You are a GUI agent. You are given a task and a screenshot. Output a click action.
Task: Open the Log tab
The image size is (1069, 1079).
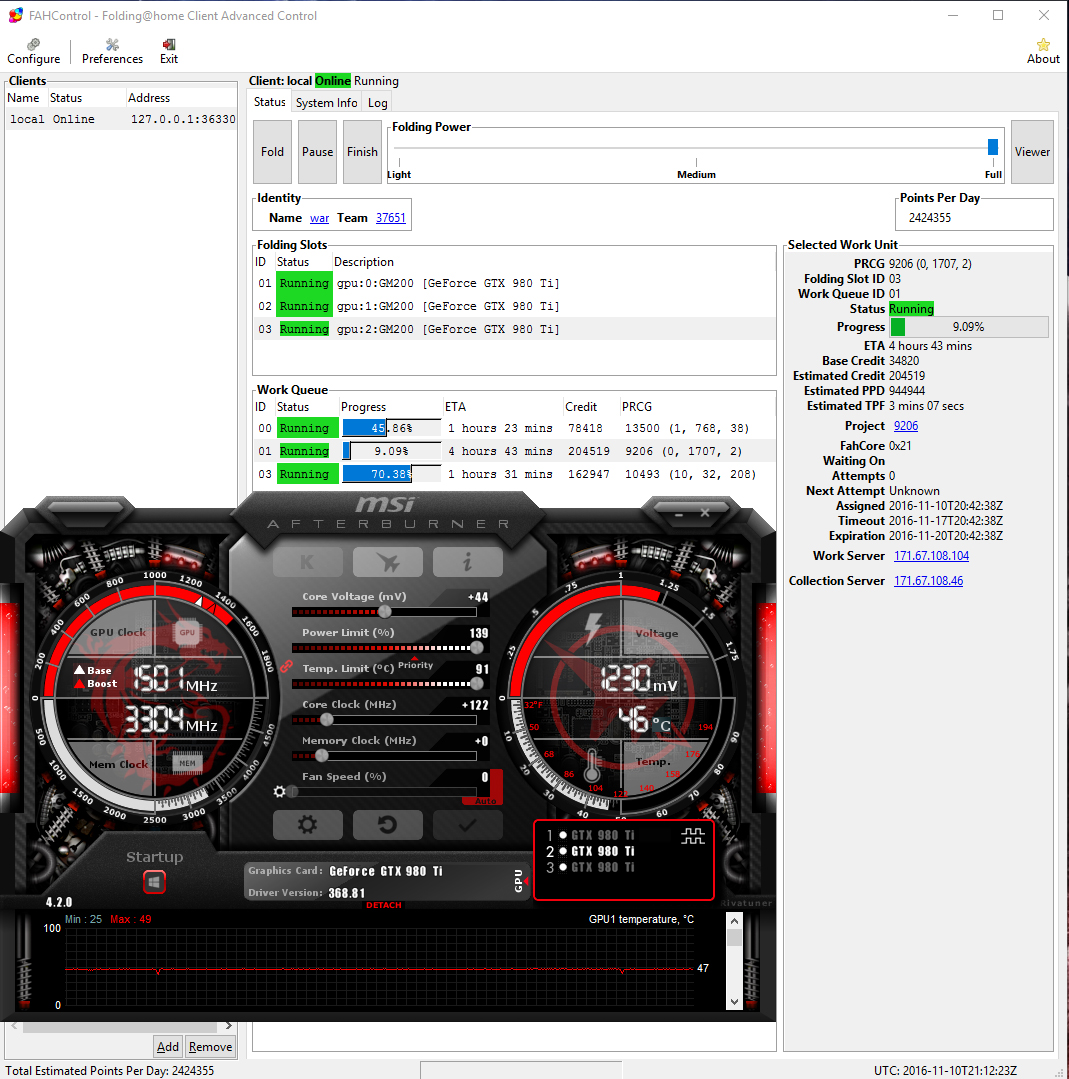pyautogui.click(x=377, y=103)
